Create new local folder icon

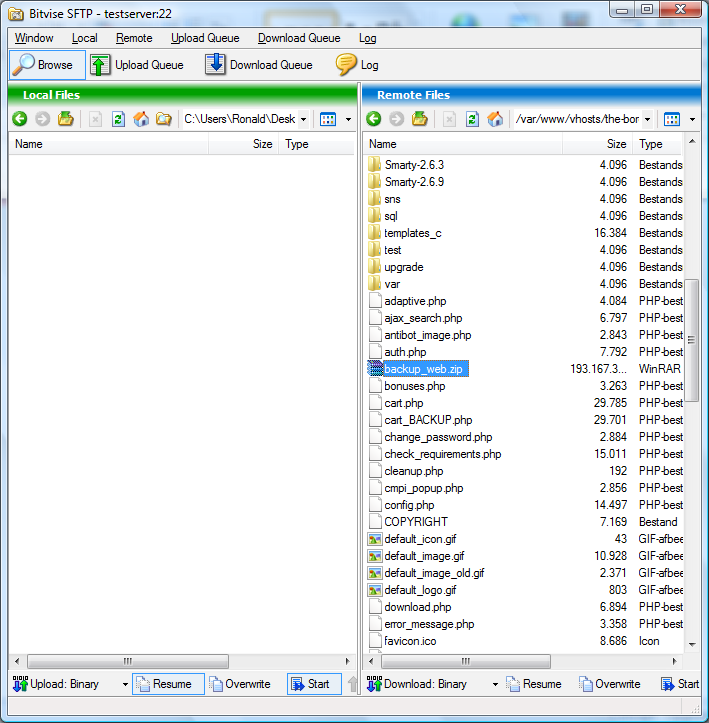pyautogui.click(x=164, y=119)
